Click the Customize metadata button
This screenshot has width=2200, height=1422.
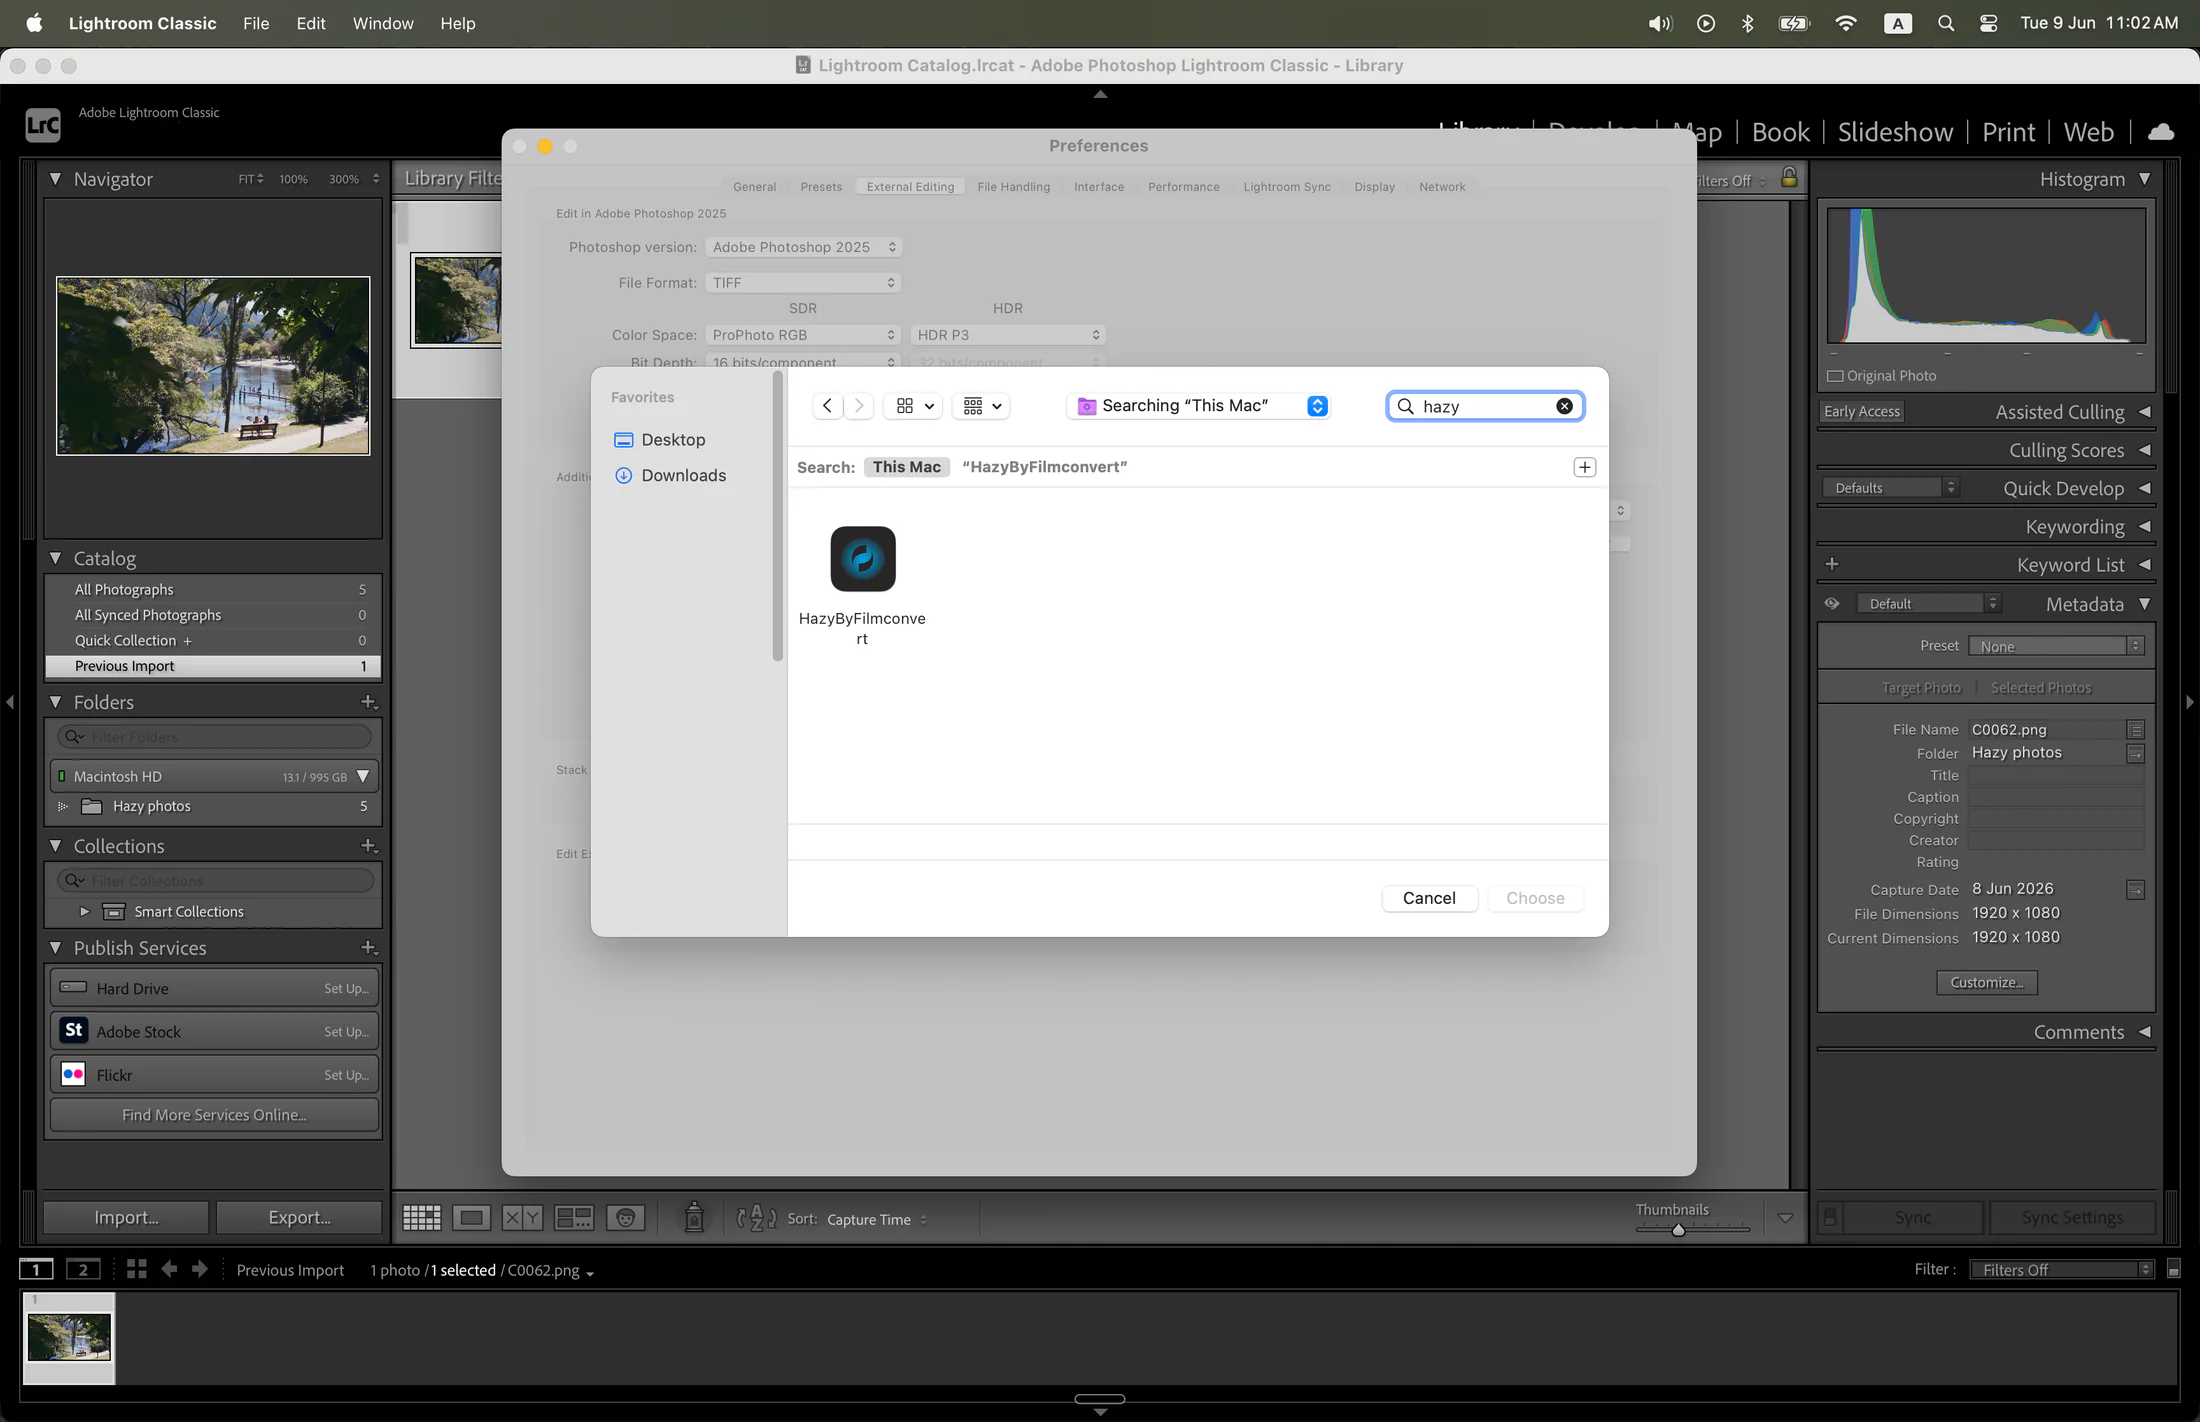pos(1986,983)
